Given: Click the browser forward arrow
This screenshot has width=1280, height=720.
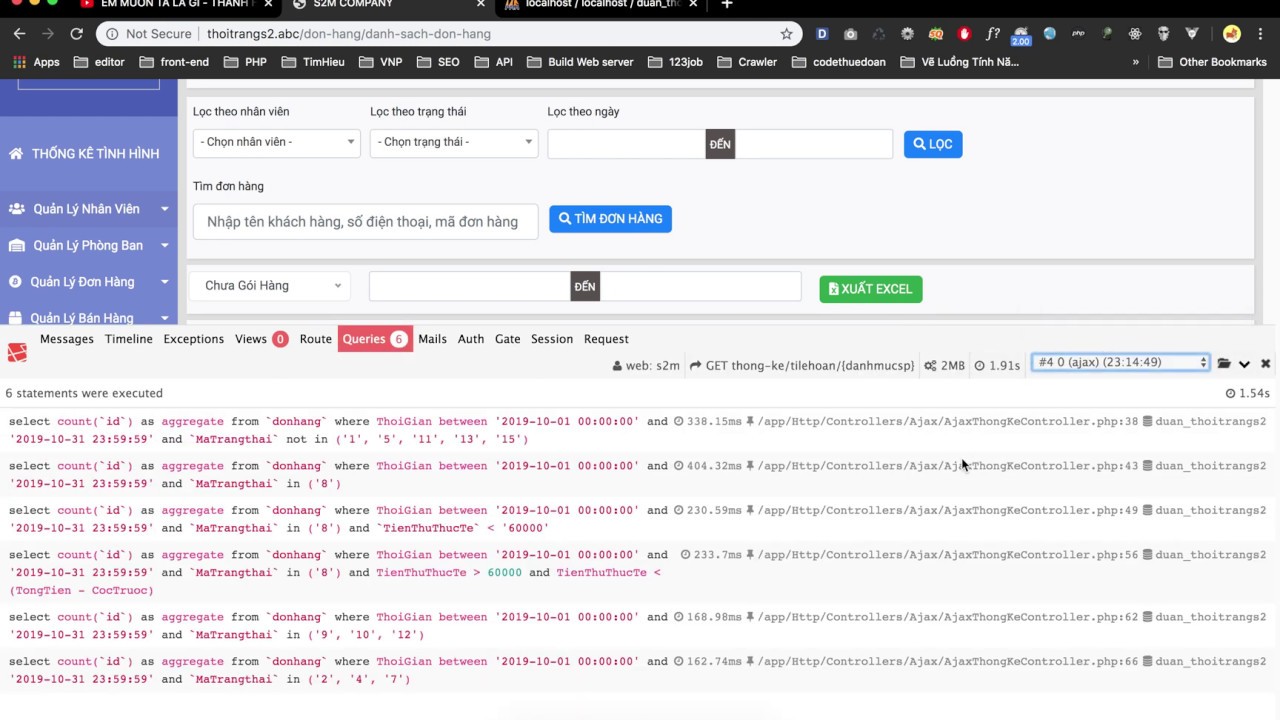Looking at the screenshot, I should click(47, 34).
